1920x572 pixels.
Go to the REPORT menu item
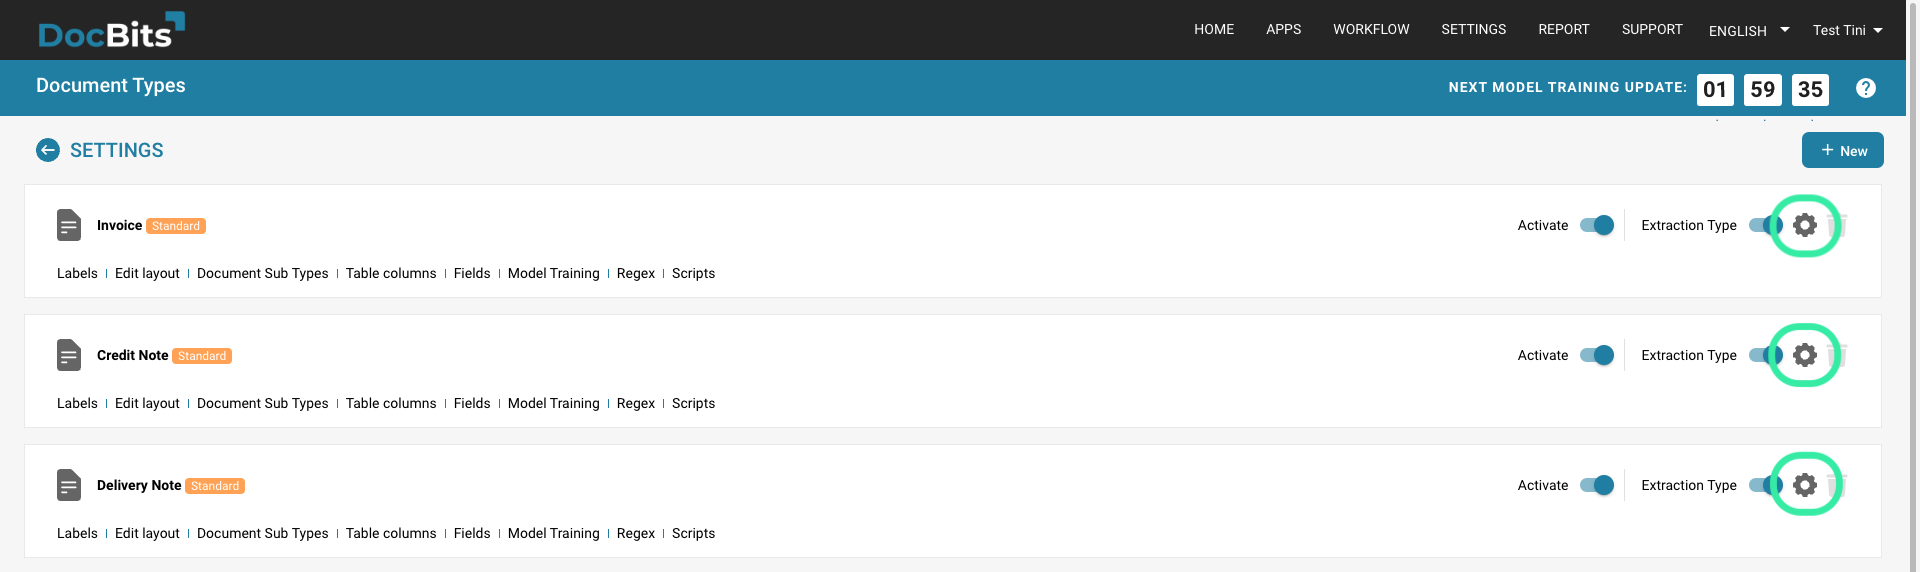1563,29
